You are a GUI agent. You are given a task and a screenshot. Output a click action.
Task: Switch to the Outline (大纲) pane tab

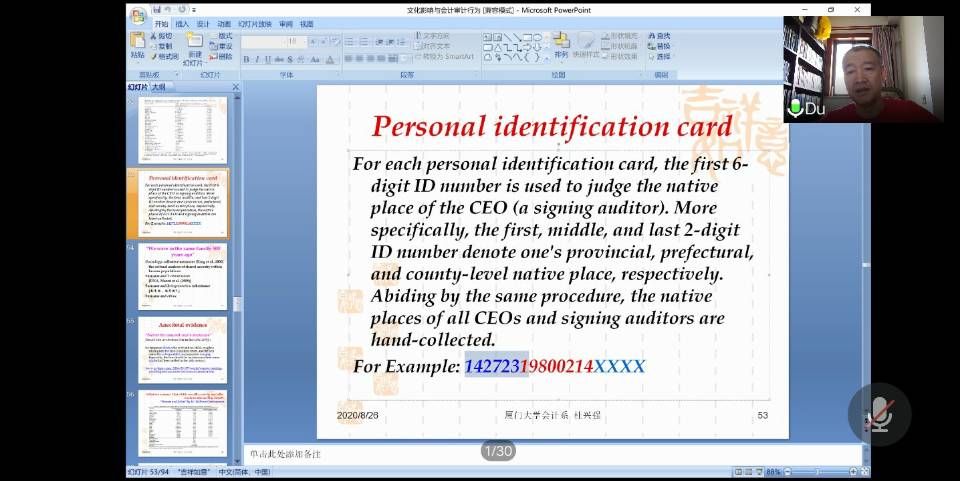(x=158, y=87)
